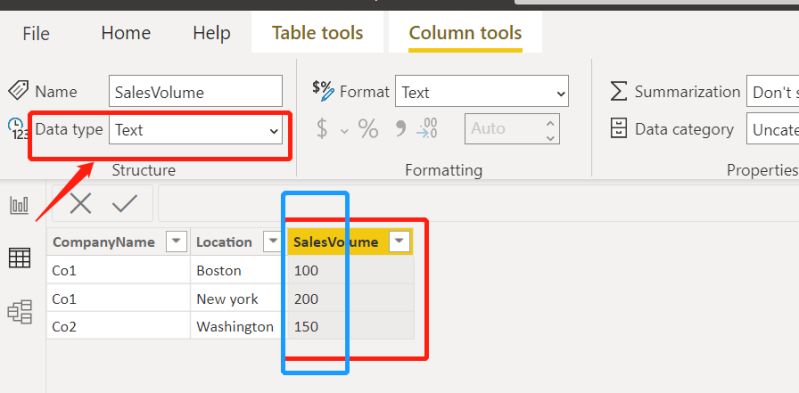Image resolution: width=799 pixels, height=393 pixels.
Task: Commit formula with checkmark icon
Action: click(125, 203)
